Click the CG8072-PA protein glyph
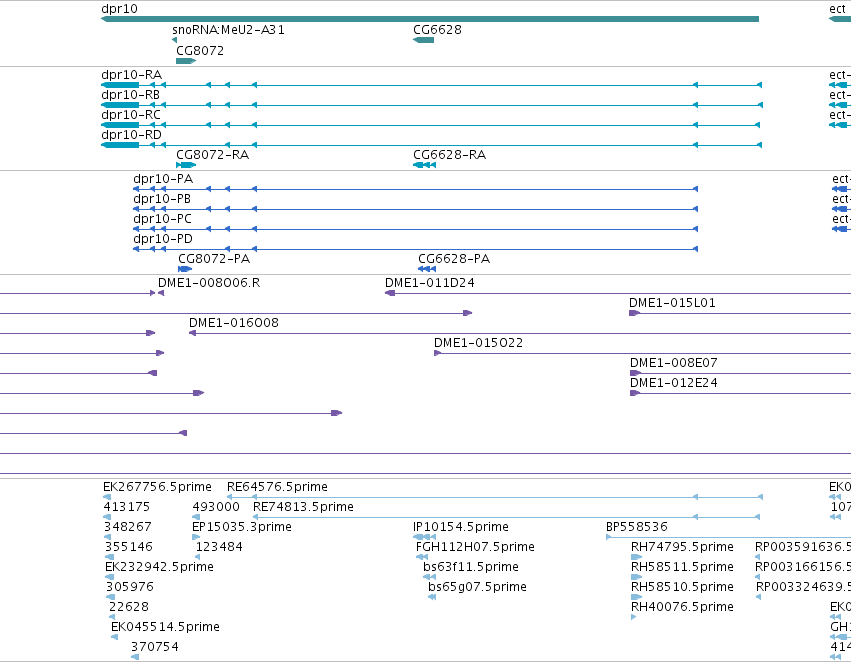 pos(185,269)
